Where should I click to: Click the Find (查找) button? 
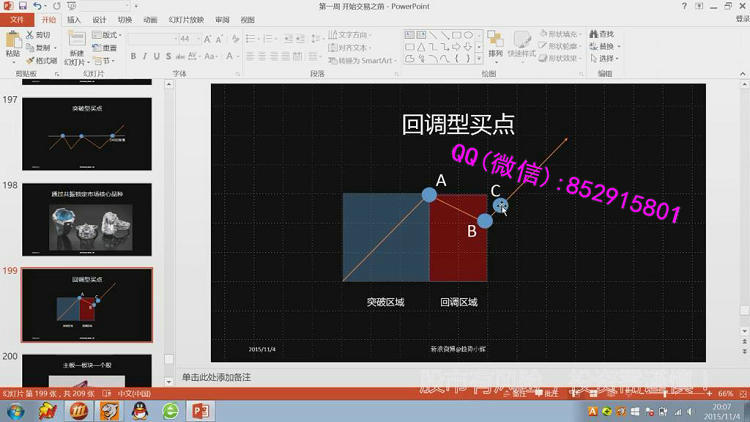coord(602,35)
